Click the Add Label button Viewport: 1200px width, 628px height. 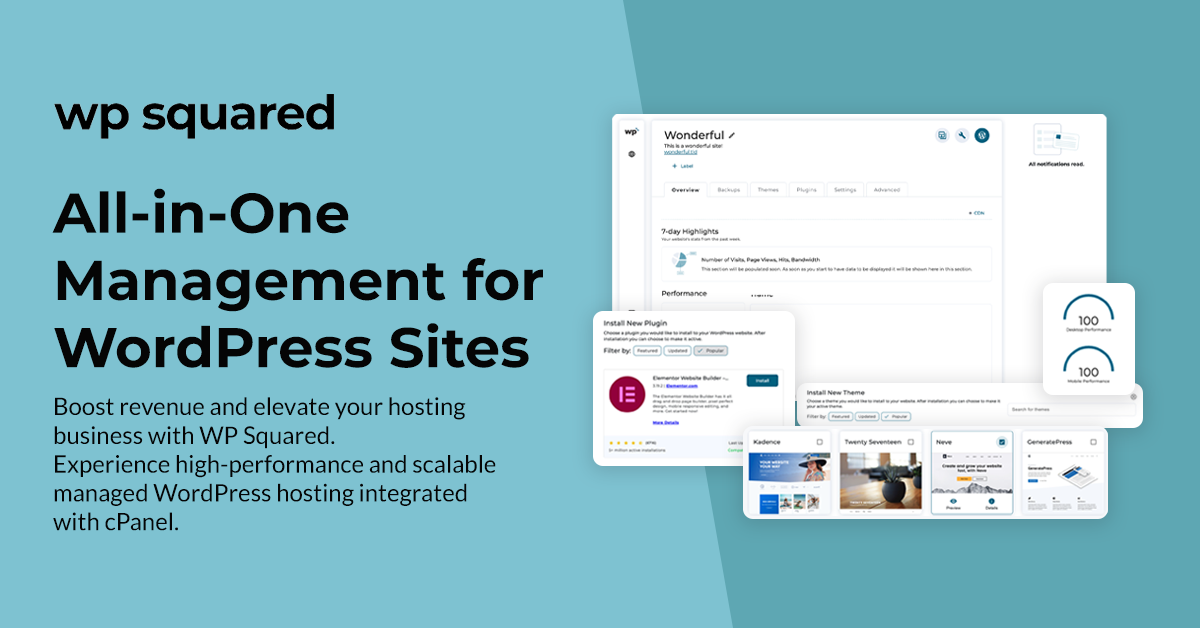(x=683, y=166)
